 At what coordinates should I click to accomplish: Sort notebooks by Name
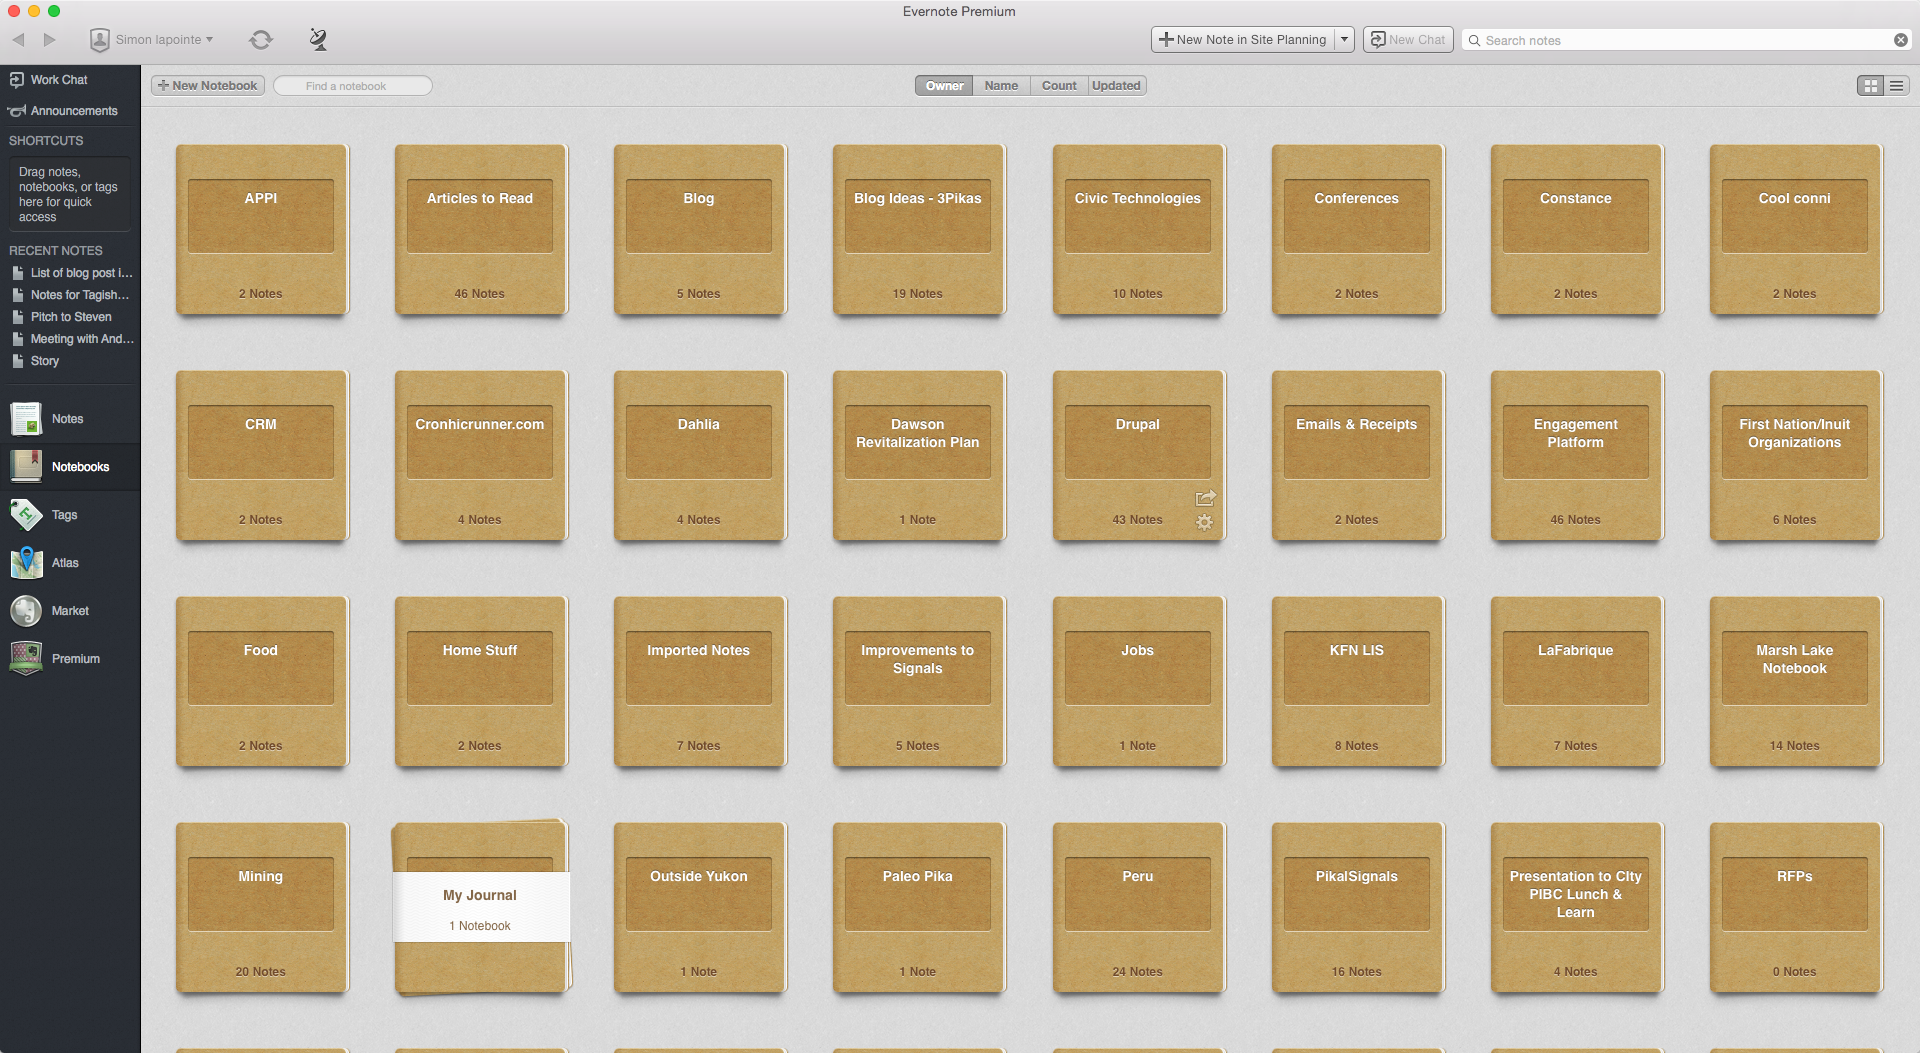pyautogui.click(x=1001, y=86)
